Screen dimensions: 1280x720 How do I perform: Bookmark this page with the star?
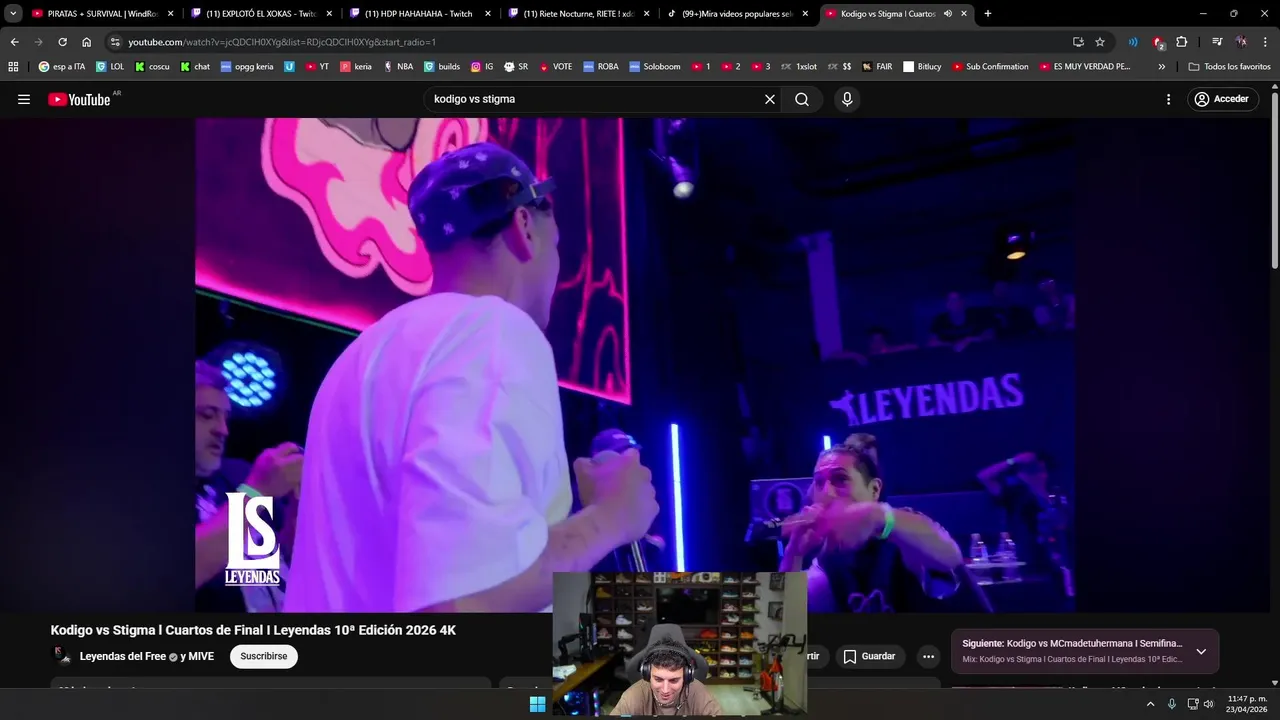point(1100,42)
